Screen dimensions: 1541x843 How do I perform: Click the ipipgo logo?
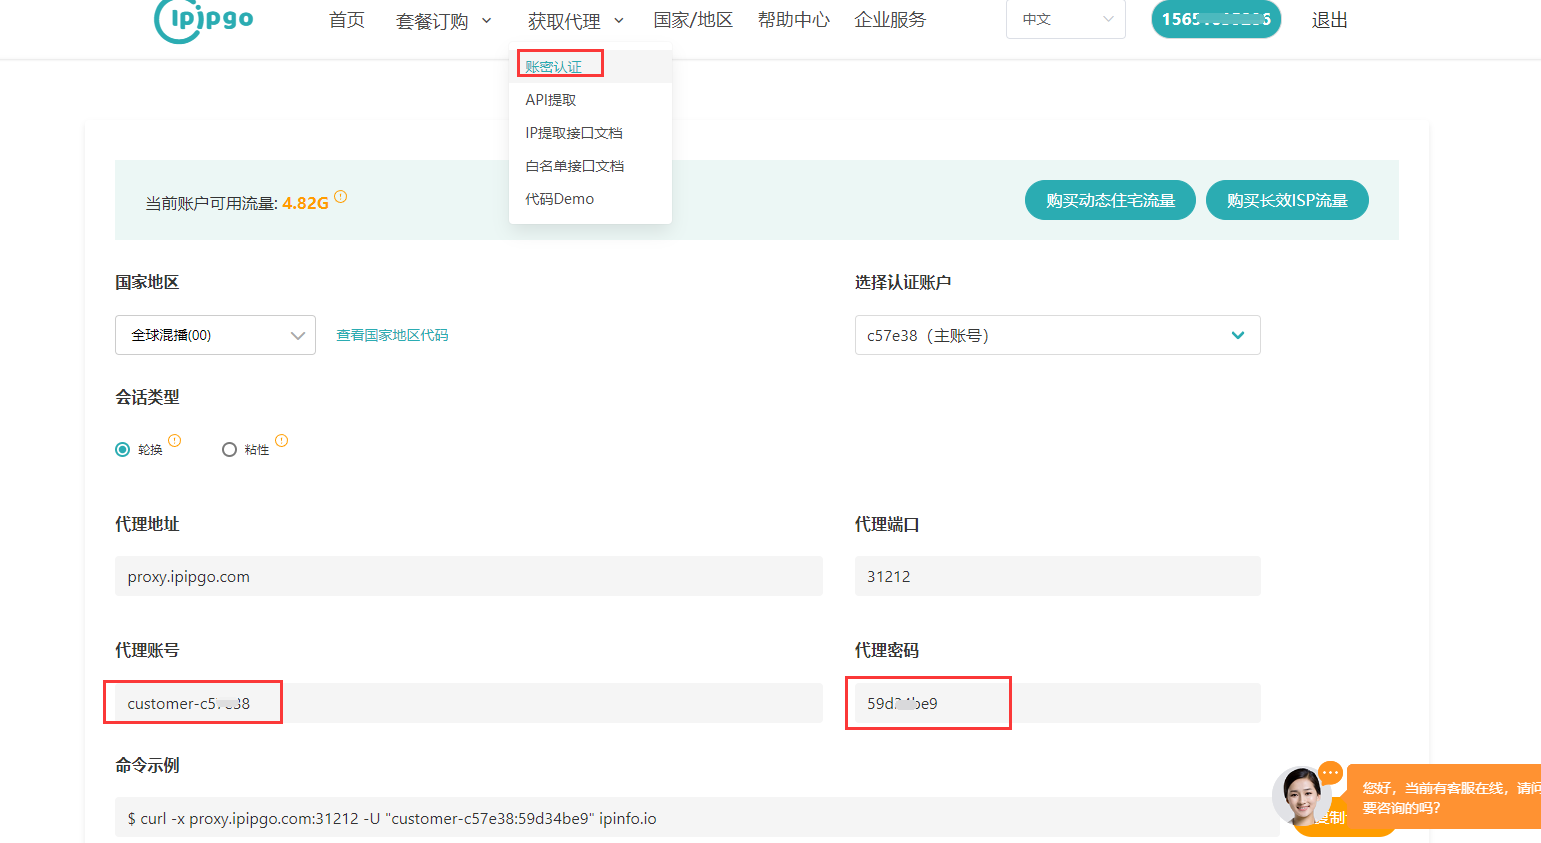click(x=204, y=21)
